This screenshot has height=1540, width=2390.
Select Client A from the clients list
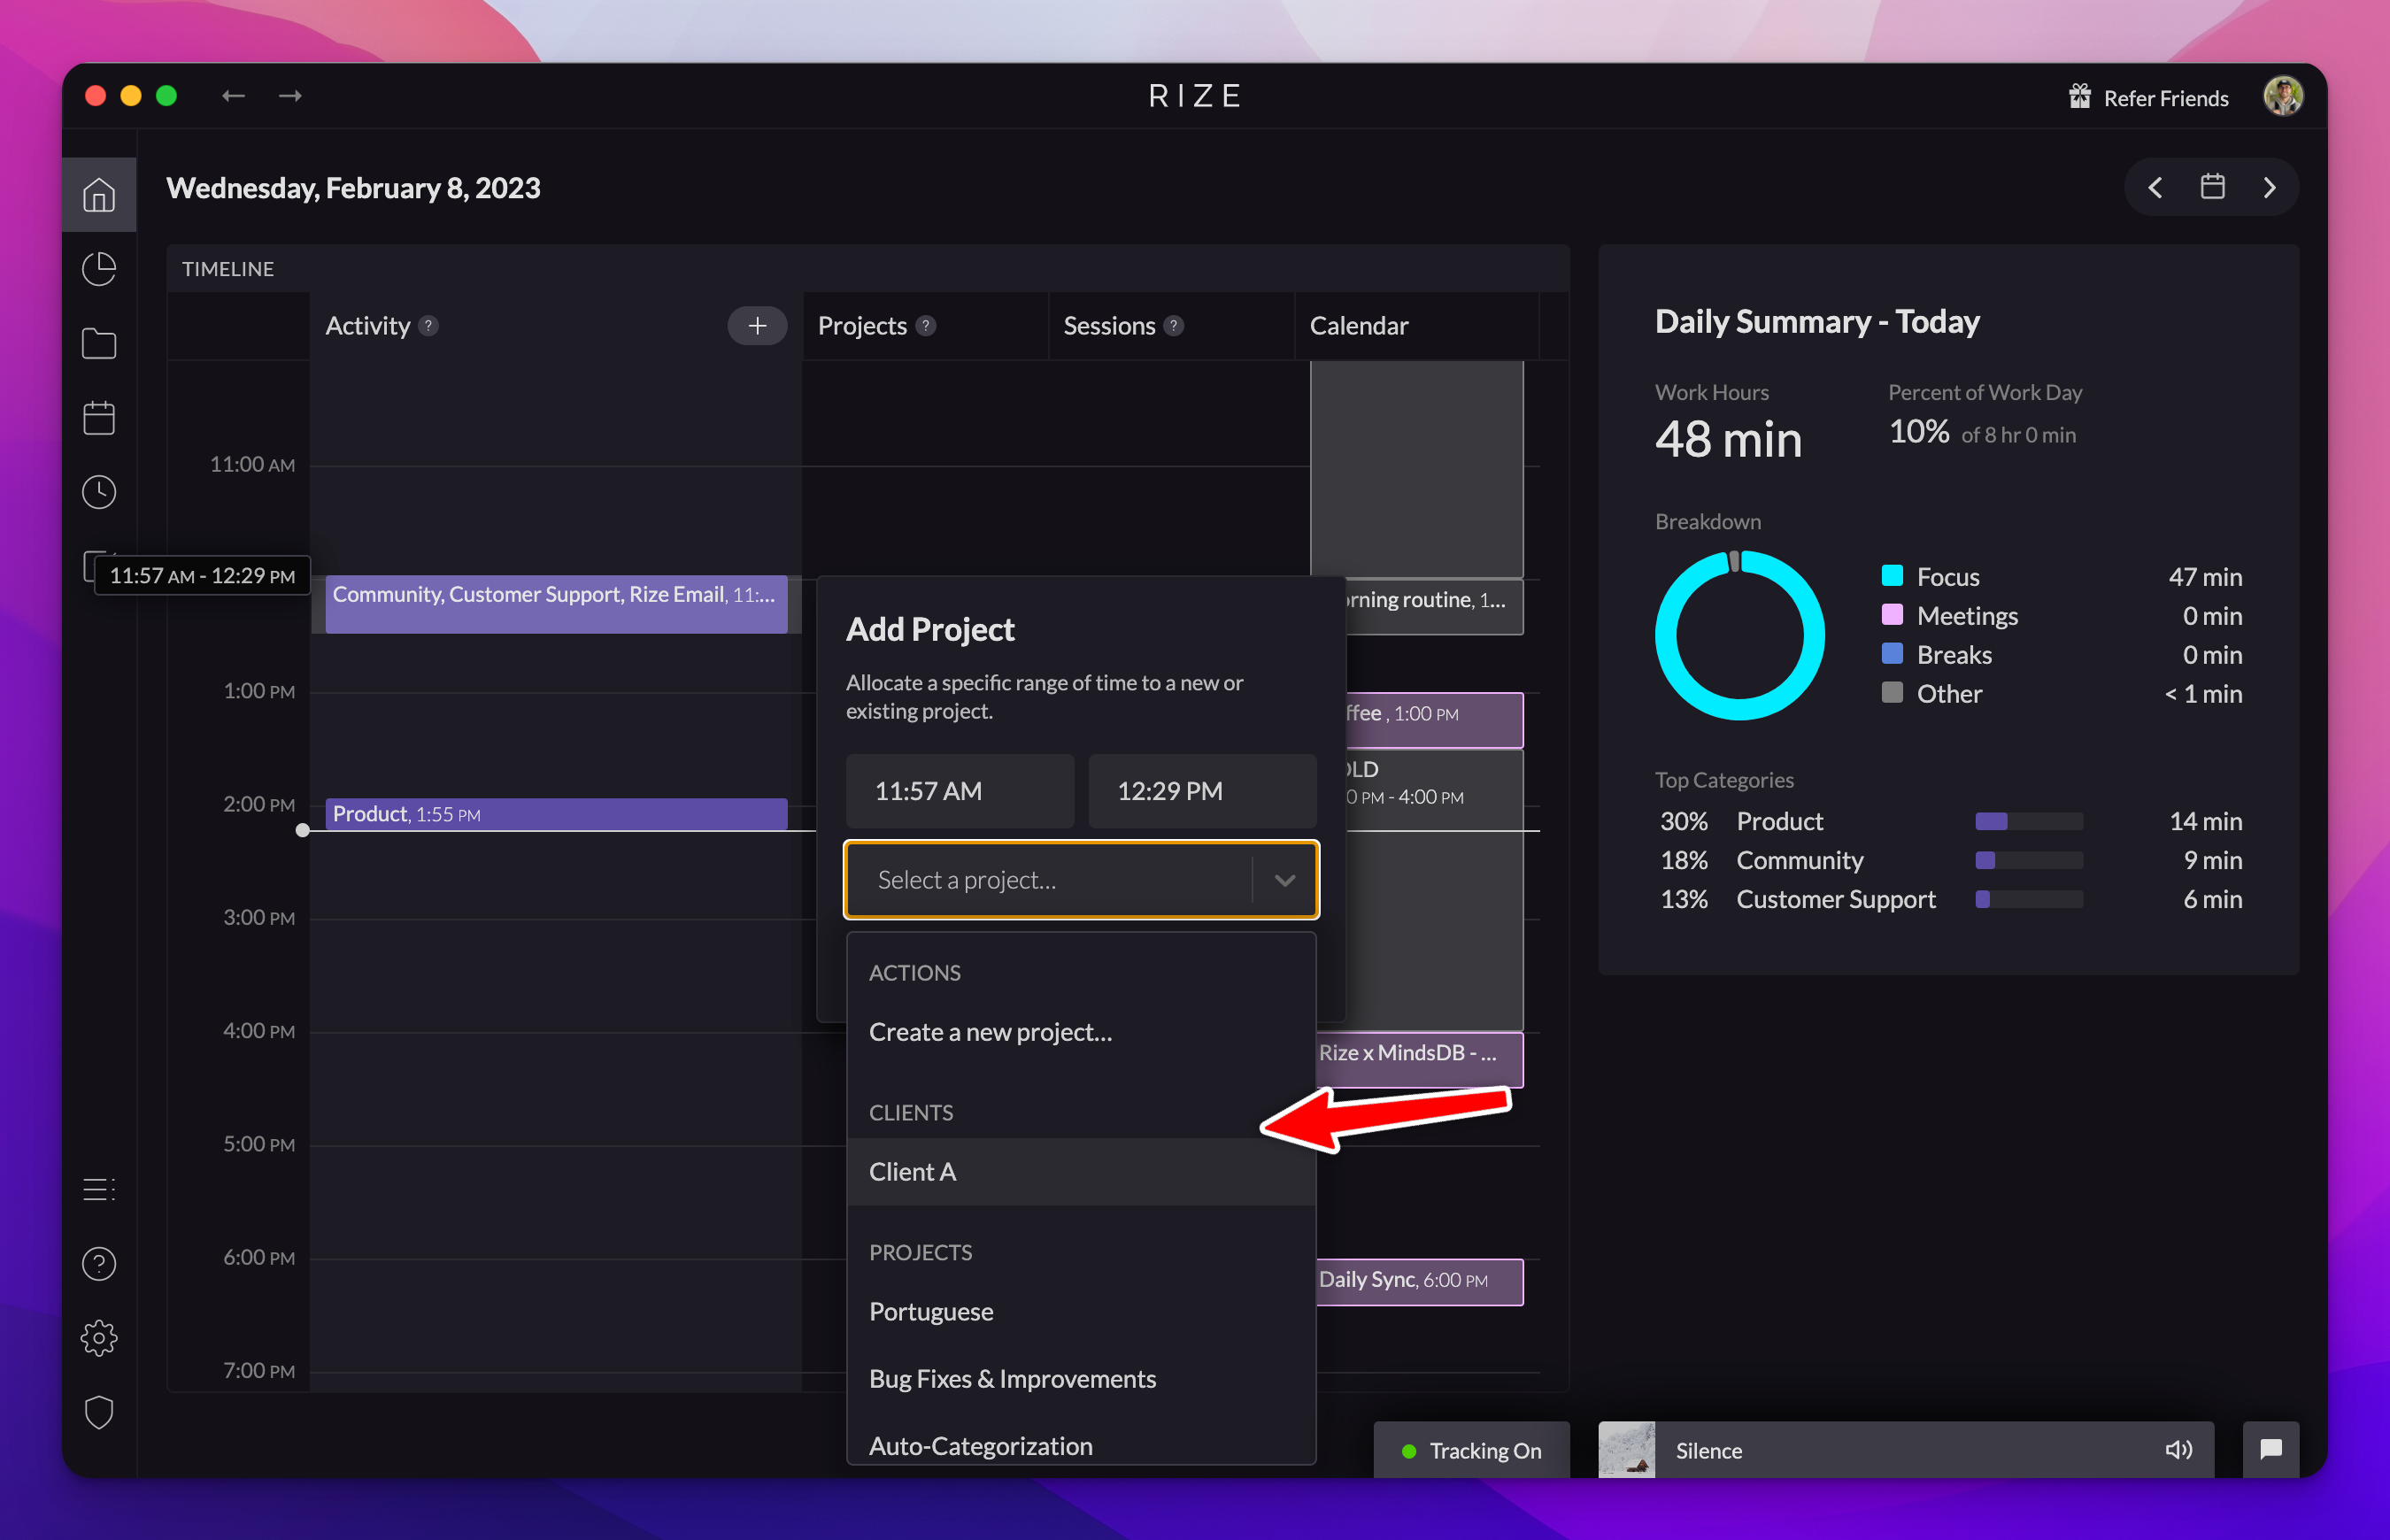click(1081, 1171)
